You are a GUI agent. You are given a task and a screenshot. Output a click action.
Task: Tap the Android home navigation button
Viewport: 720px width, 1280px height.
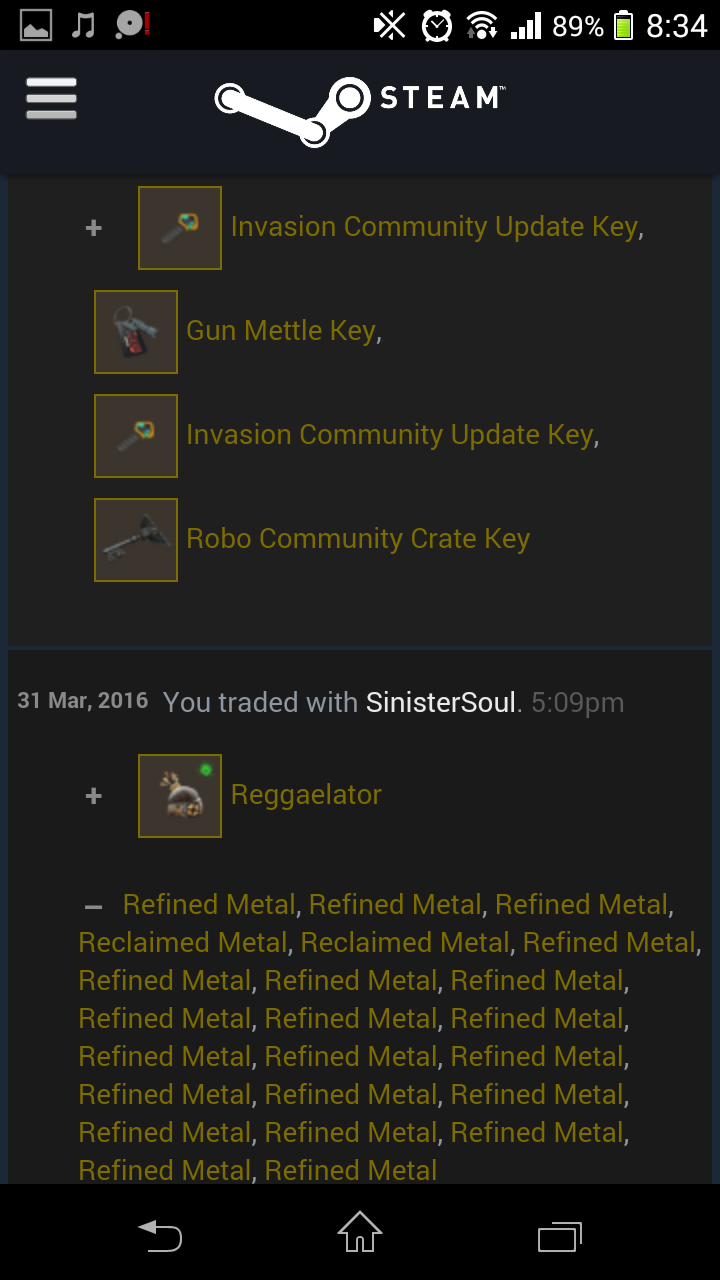(360, 1233)
